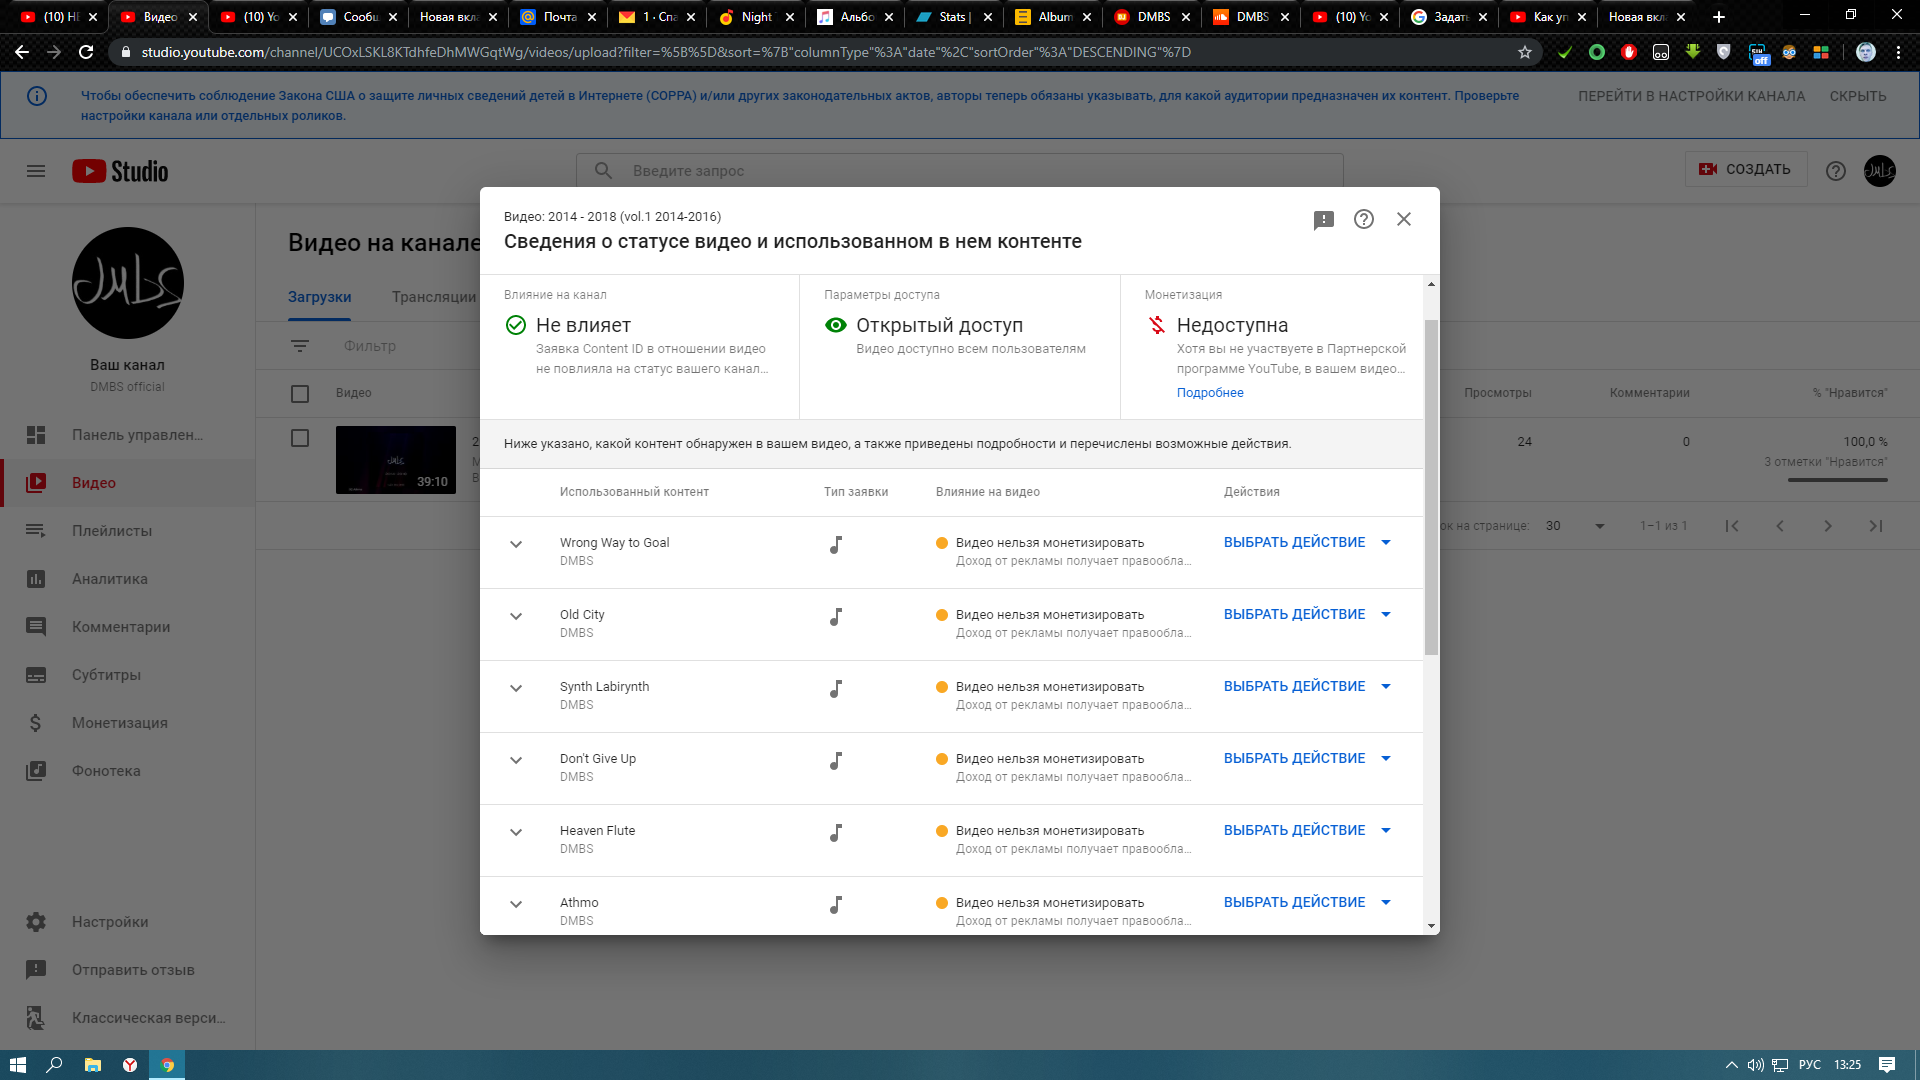Toggle the checkbox for the 39:10 video
The height and width of the screenshot is (1080, 1920).
[x=300, y=438]
